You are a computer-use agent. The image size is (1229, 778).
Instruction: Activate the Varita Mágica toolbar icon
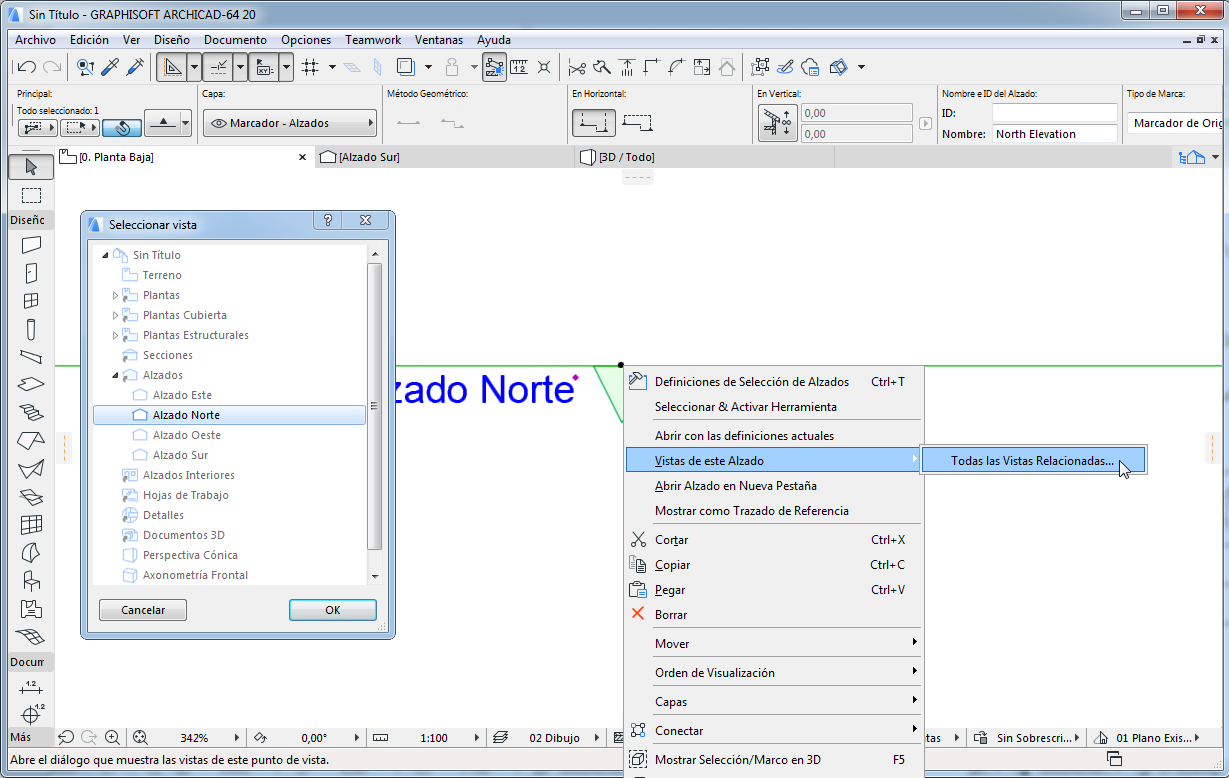coord(601,67)
